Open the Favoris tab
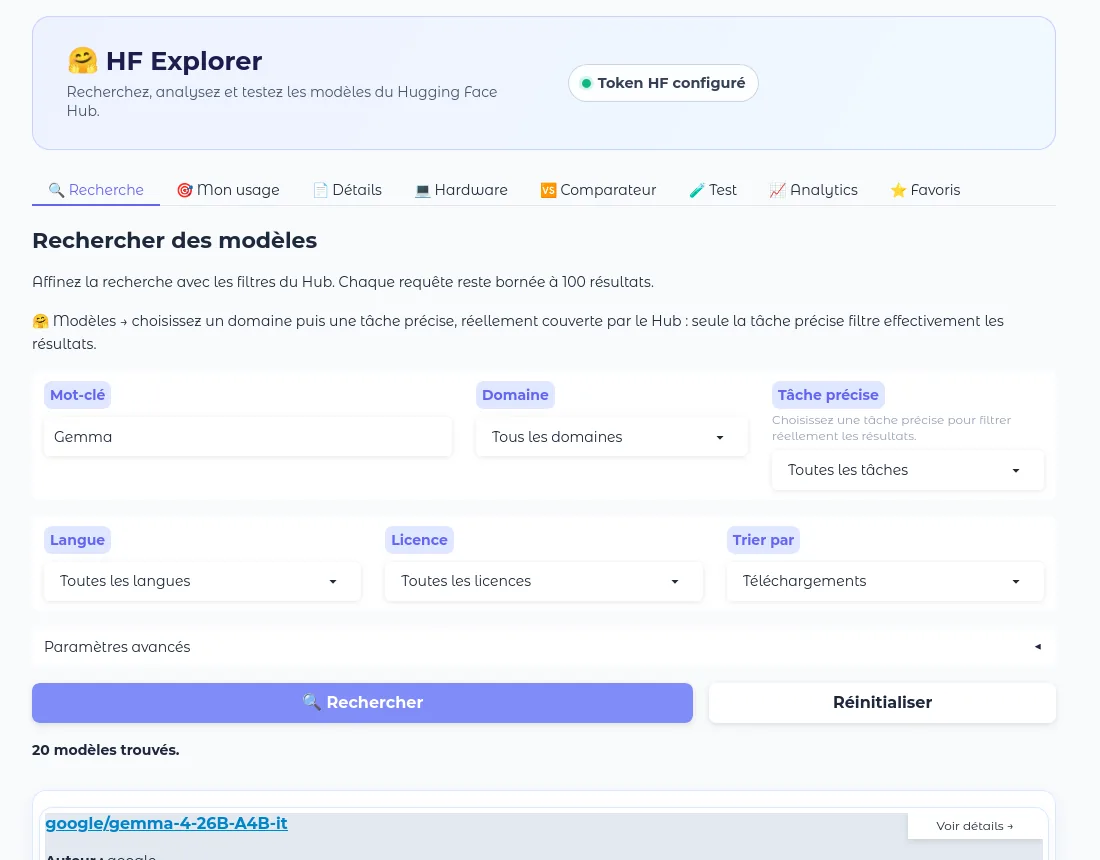 (x=925, y=190)
